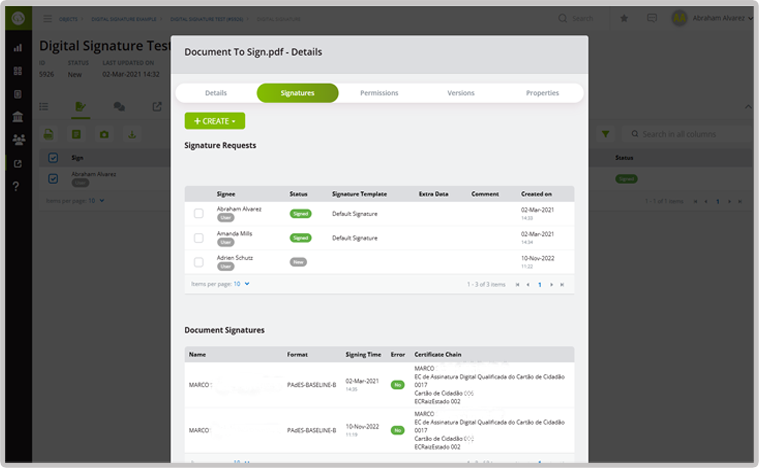Open the Versions tab
Viewport: 759px width, 468px height.
[x=461, y=93]
